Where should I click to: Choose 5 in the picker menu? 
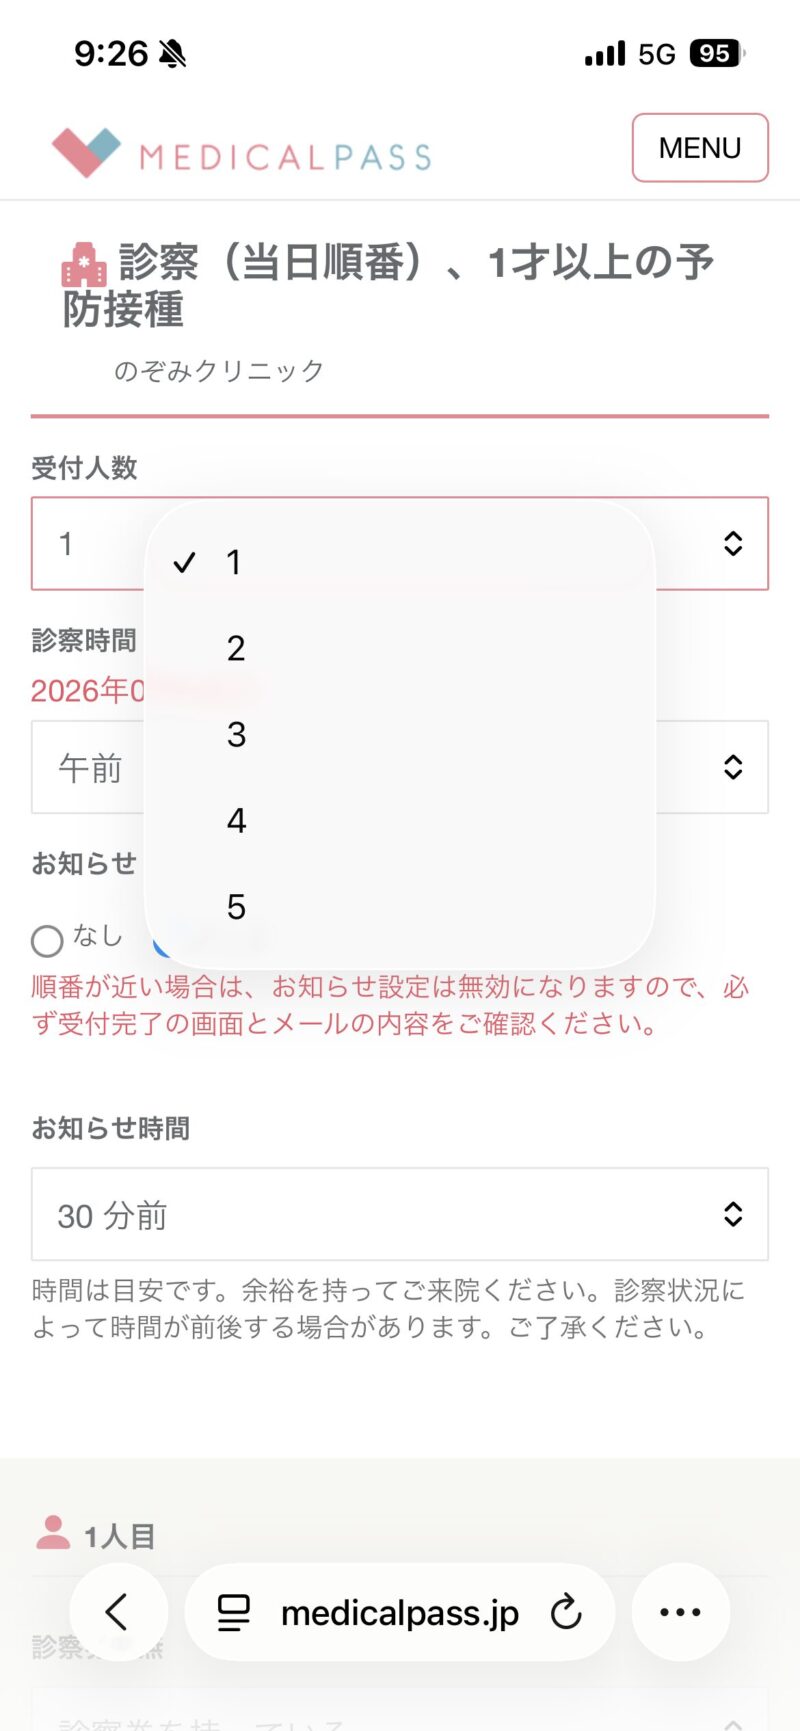tap(236, 907)
